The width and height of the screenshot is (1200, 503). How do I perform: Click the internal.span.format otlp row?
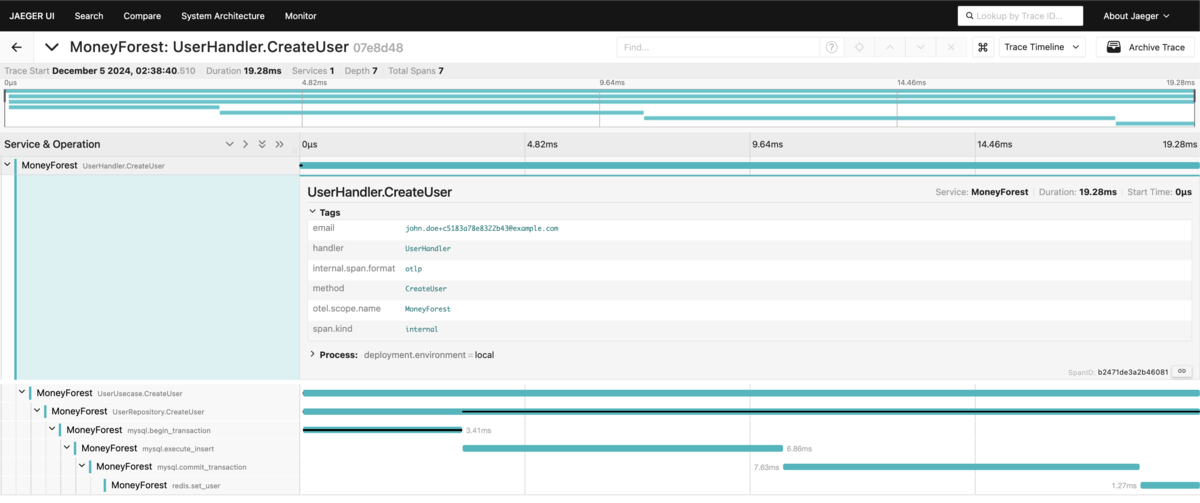[750, 268]
